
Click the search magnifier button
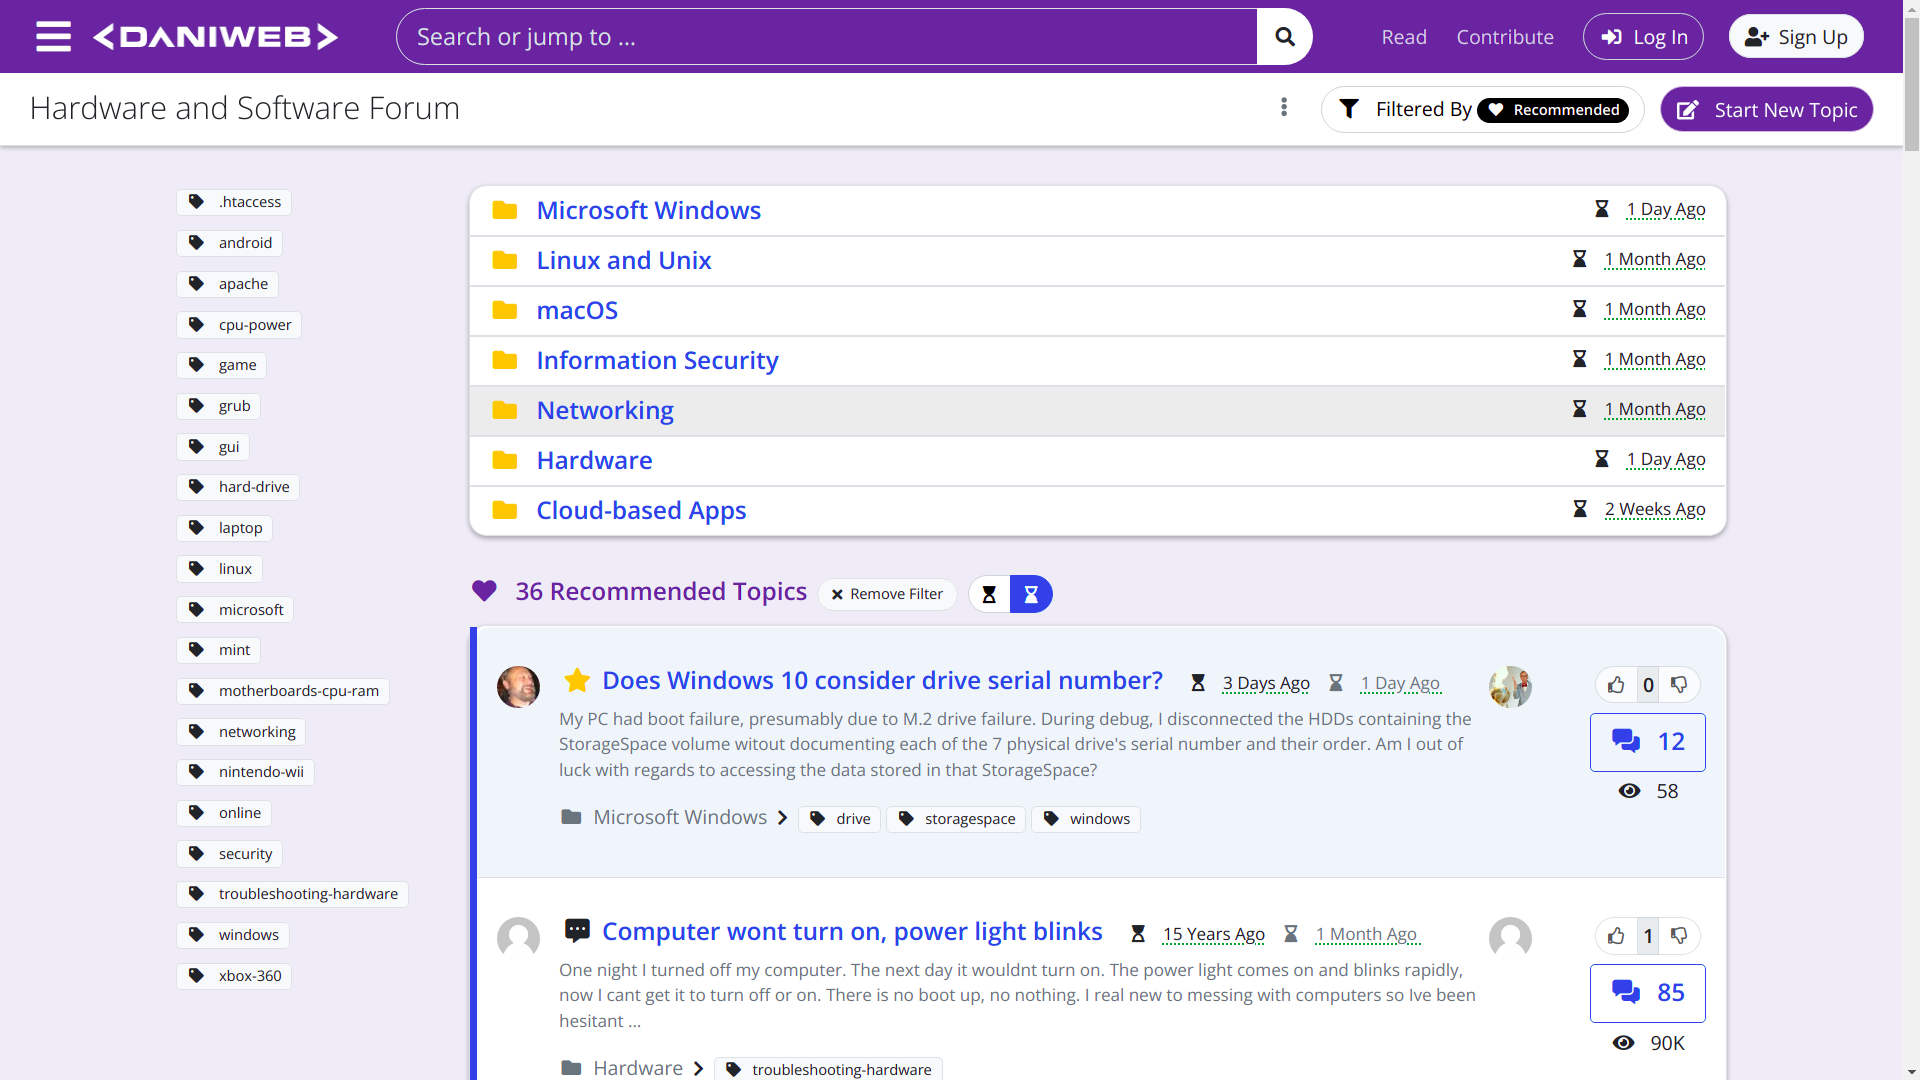[1285, 37]
